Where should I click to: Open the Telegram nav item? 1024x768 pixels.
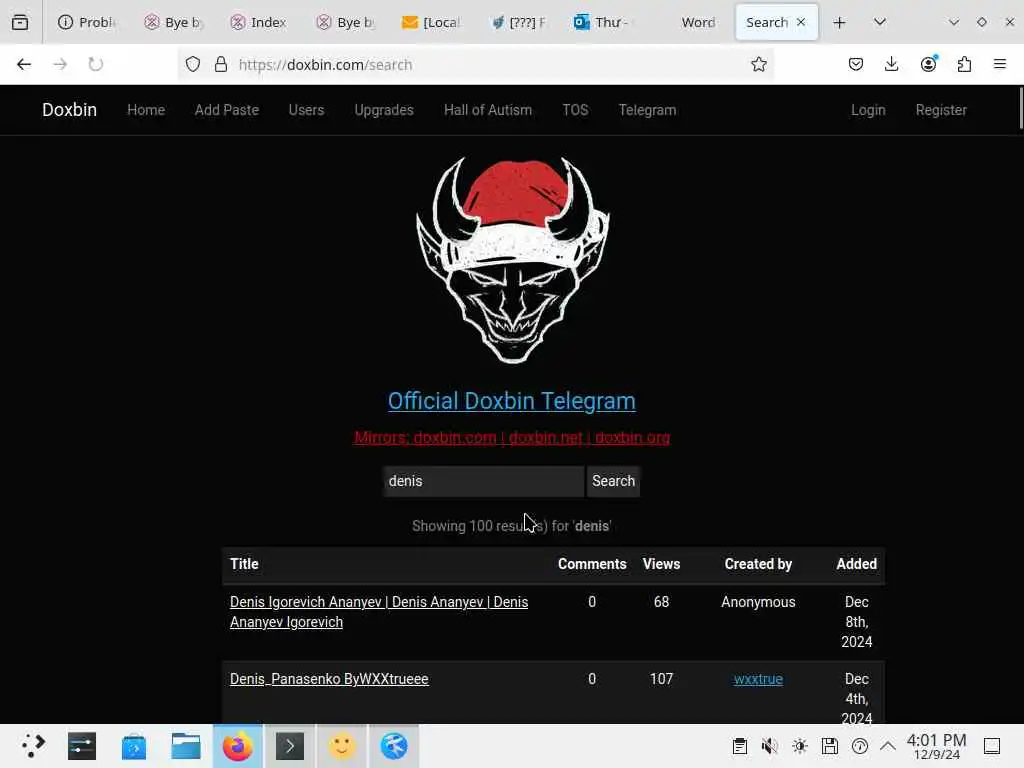click(x=647, y=110)
